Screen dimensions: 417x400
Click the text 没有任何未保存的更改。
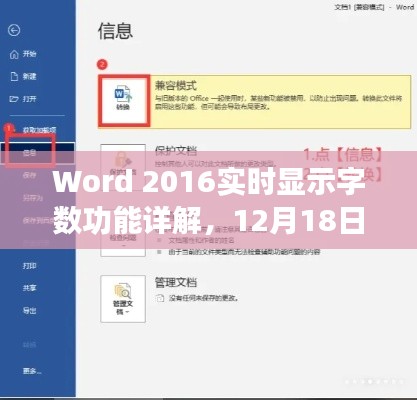(x=204, y=298)
